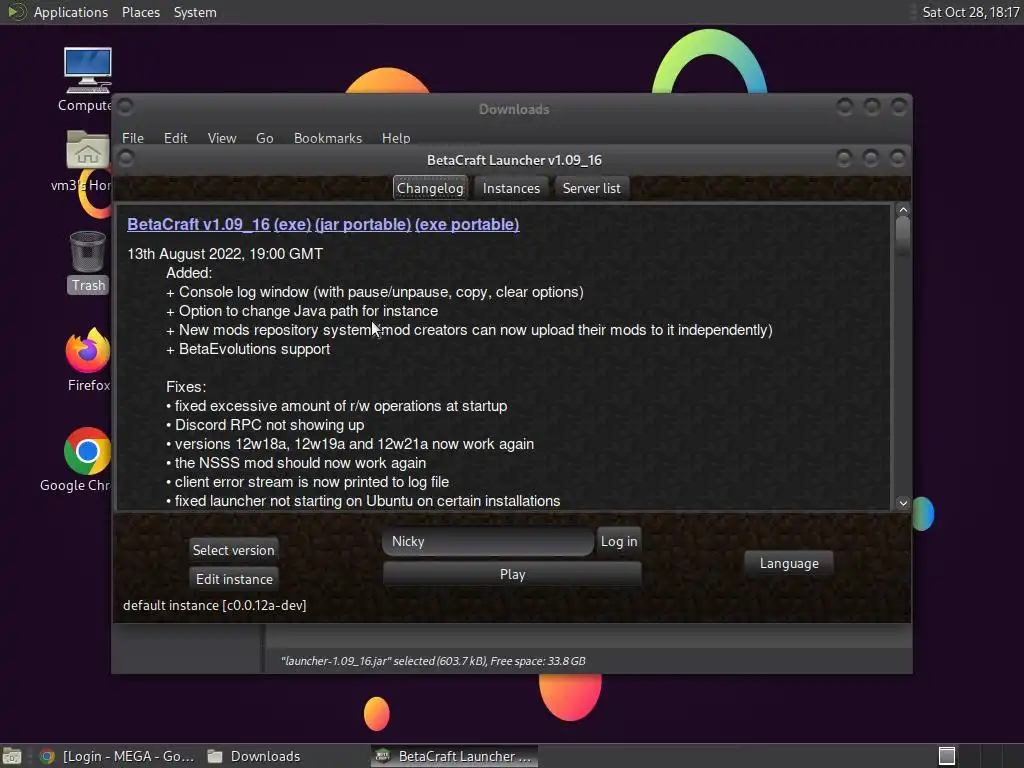Image resolution: width=1024 pixels, height=768 pixels.
Task: Click the '13th August 2022, 19:00 GMT' line
Action: click(225, 254)
